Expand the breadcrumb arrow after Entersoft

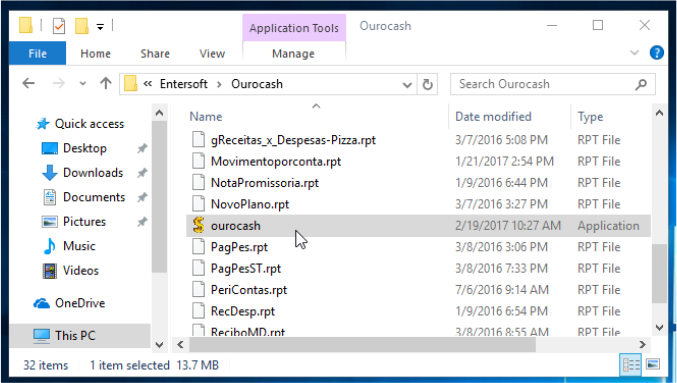pos(219,84)
